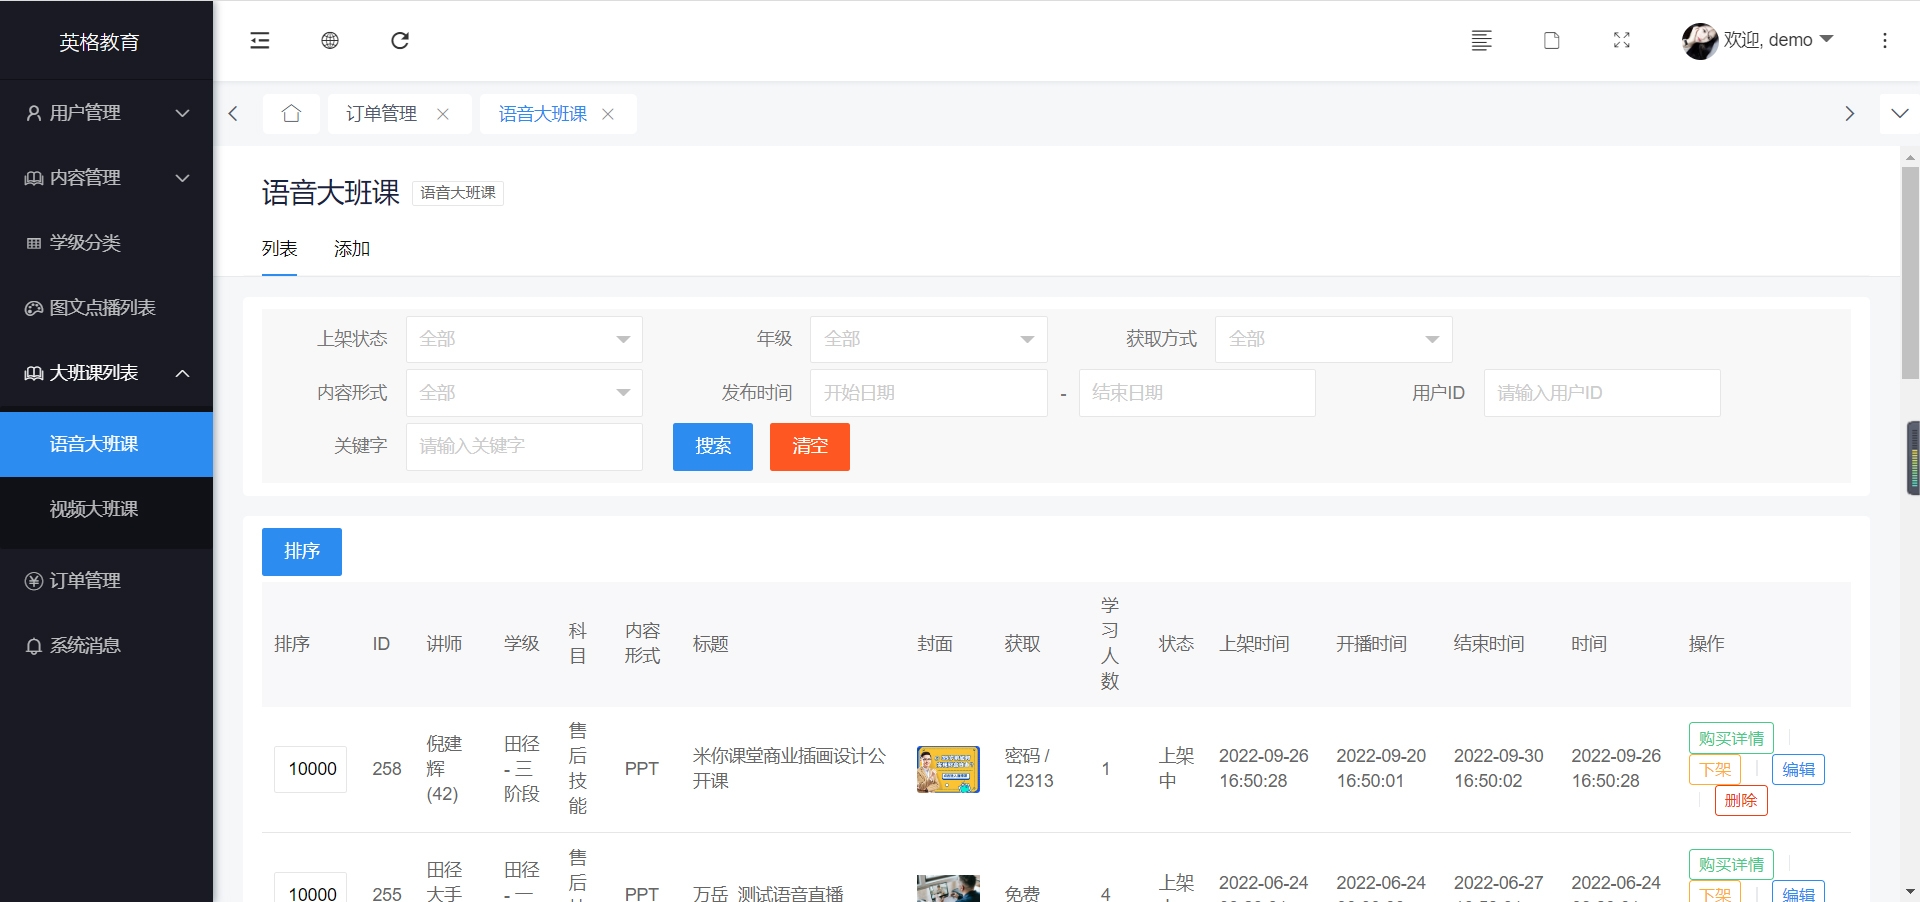Open cover thumbnail of course 258
This screenshot has width=1920, height=902.
click(x=948, y=769)
